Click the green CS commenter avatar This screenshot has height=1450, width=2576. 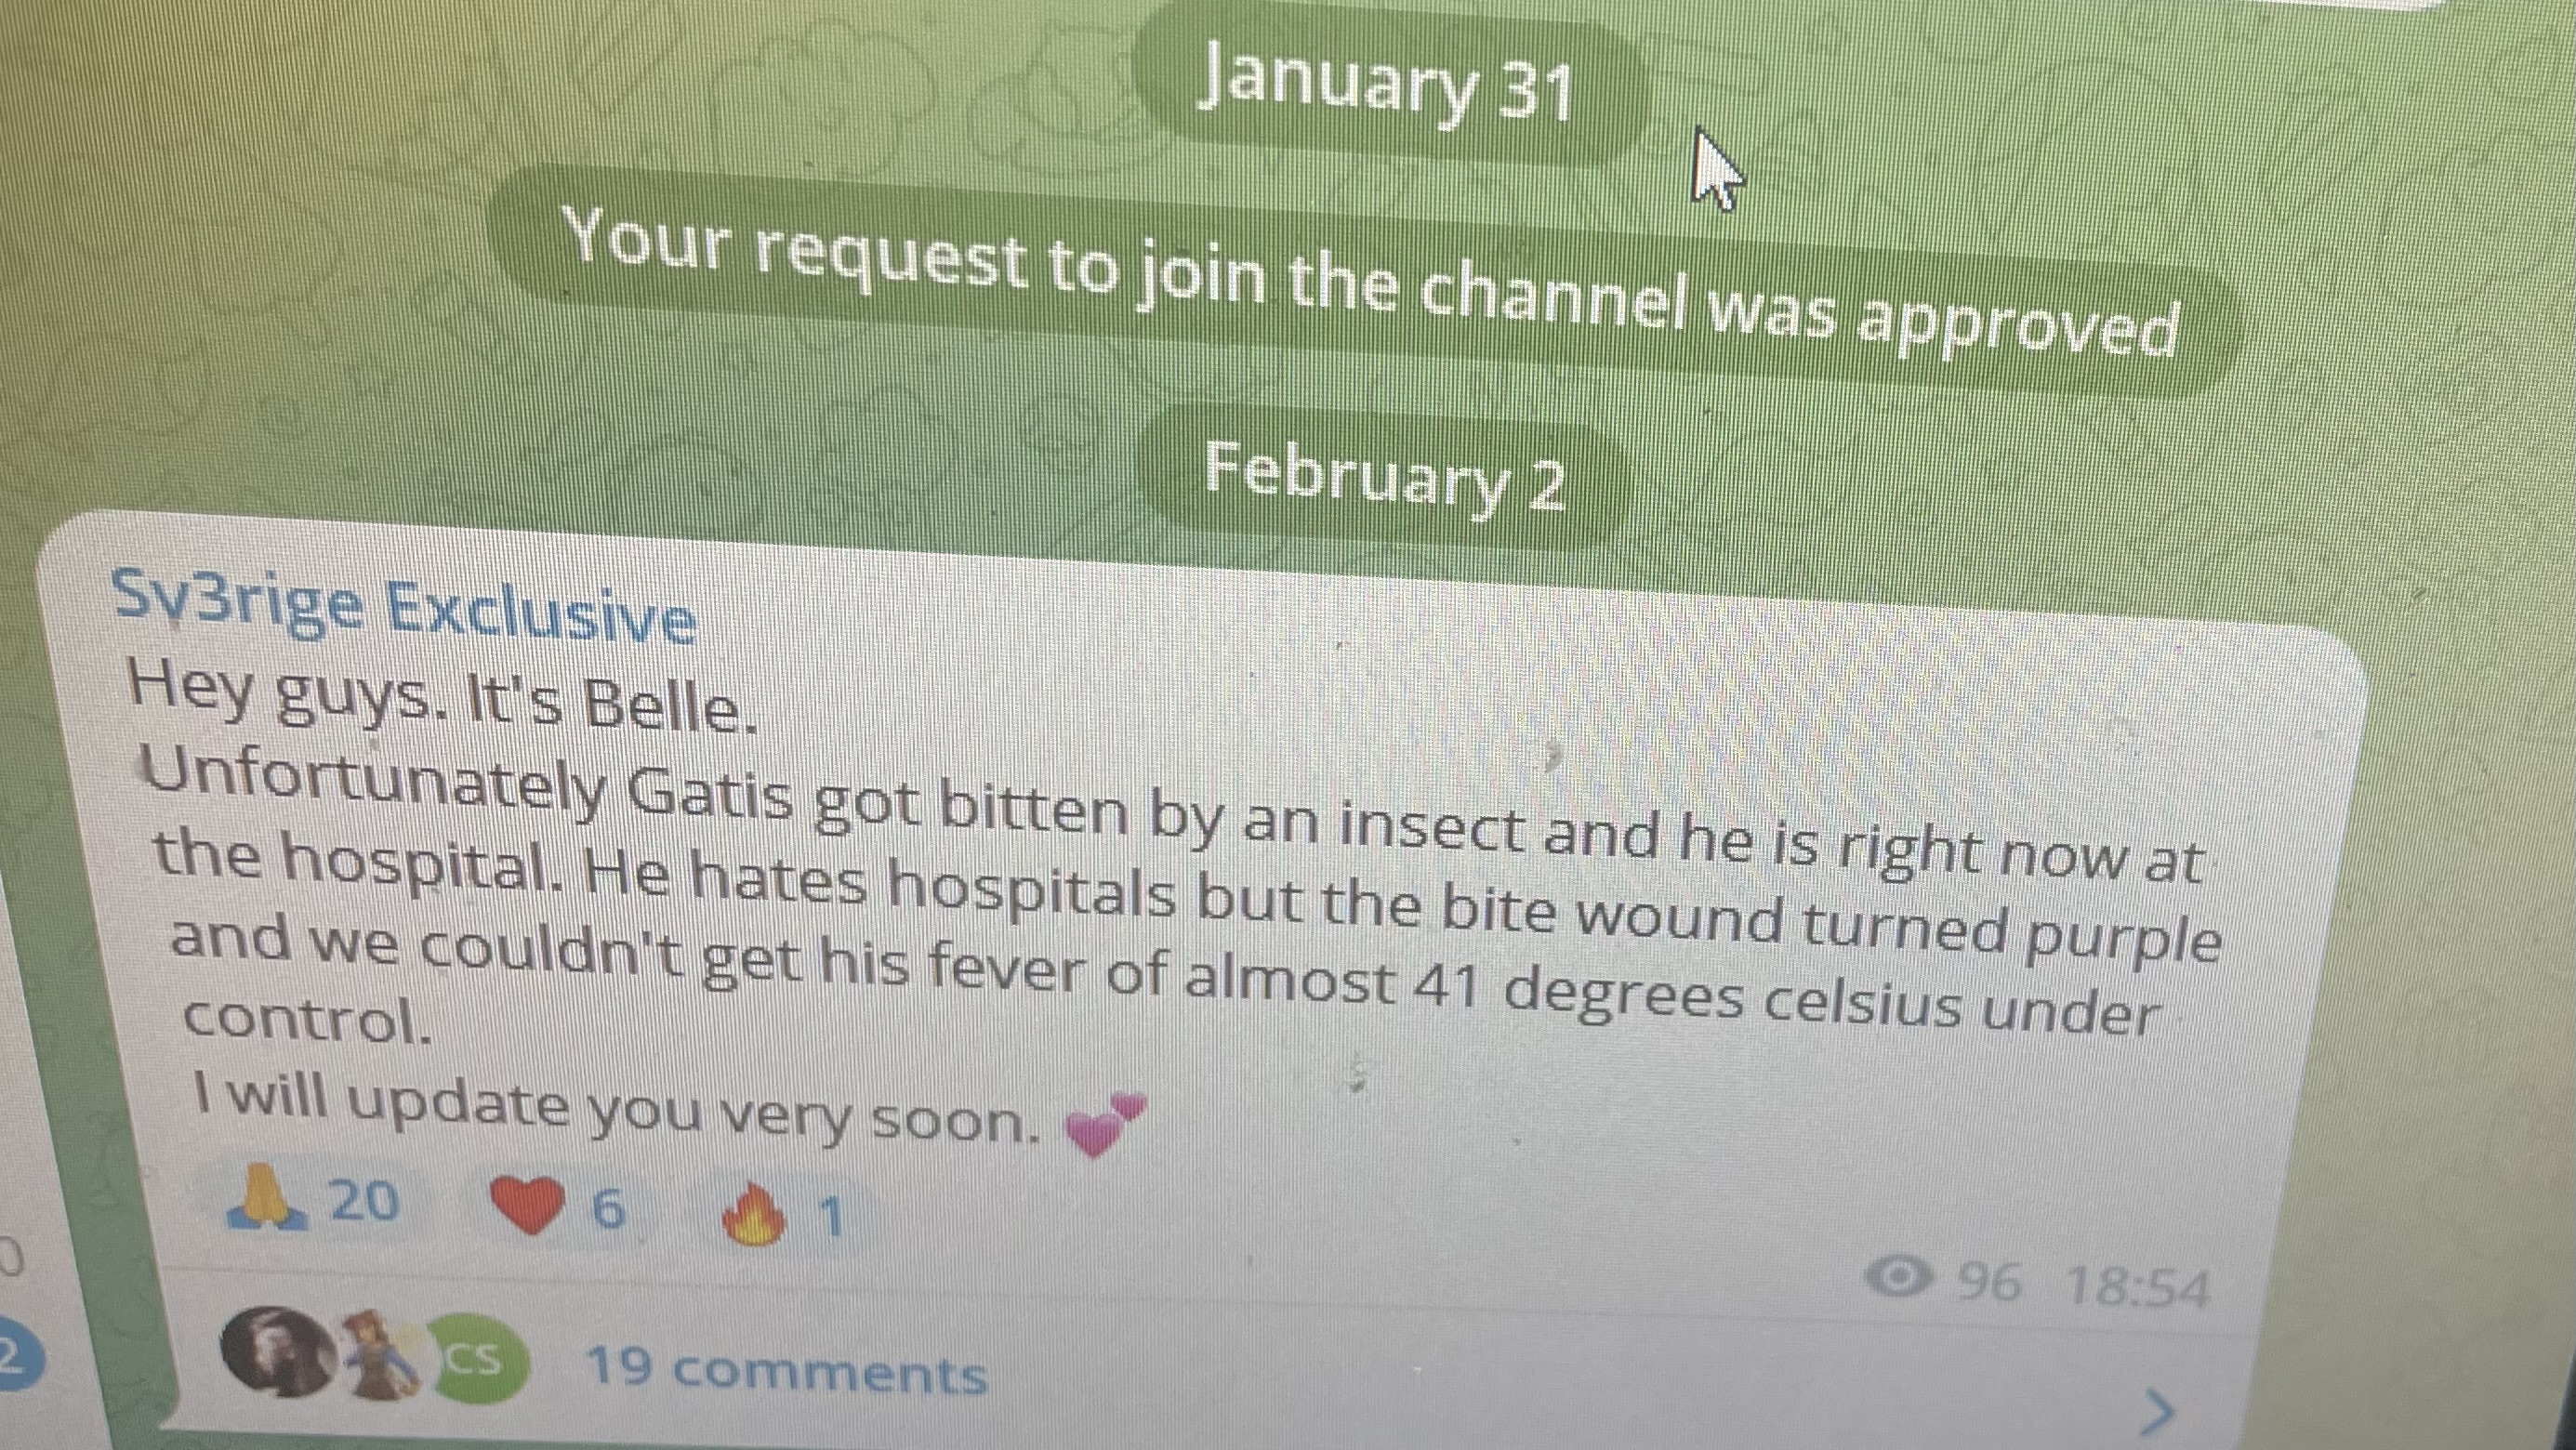point(473,1359)
